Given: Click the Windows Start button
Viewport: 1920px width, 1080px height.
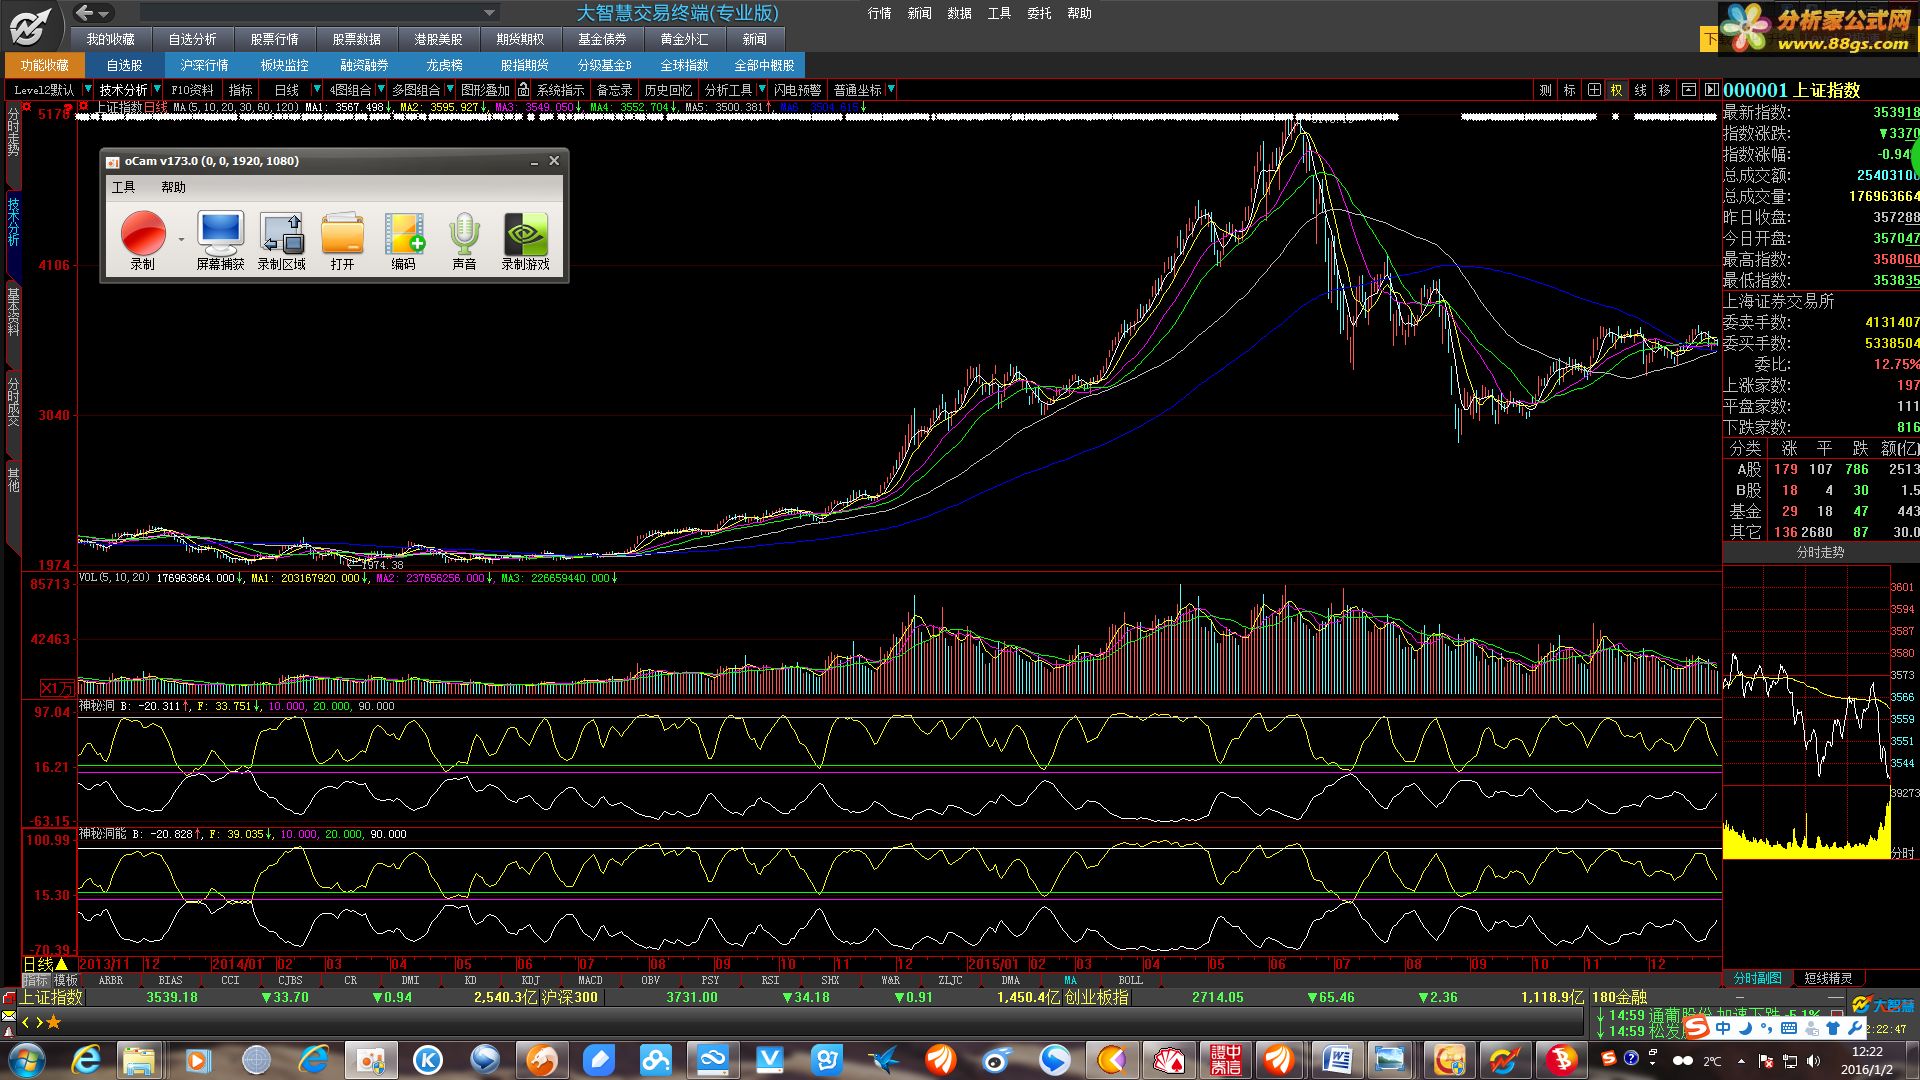Looking at the screenshot, I should (x=25, y=1059).
